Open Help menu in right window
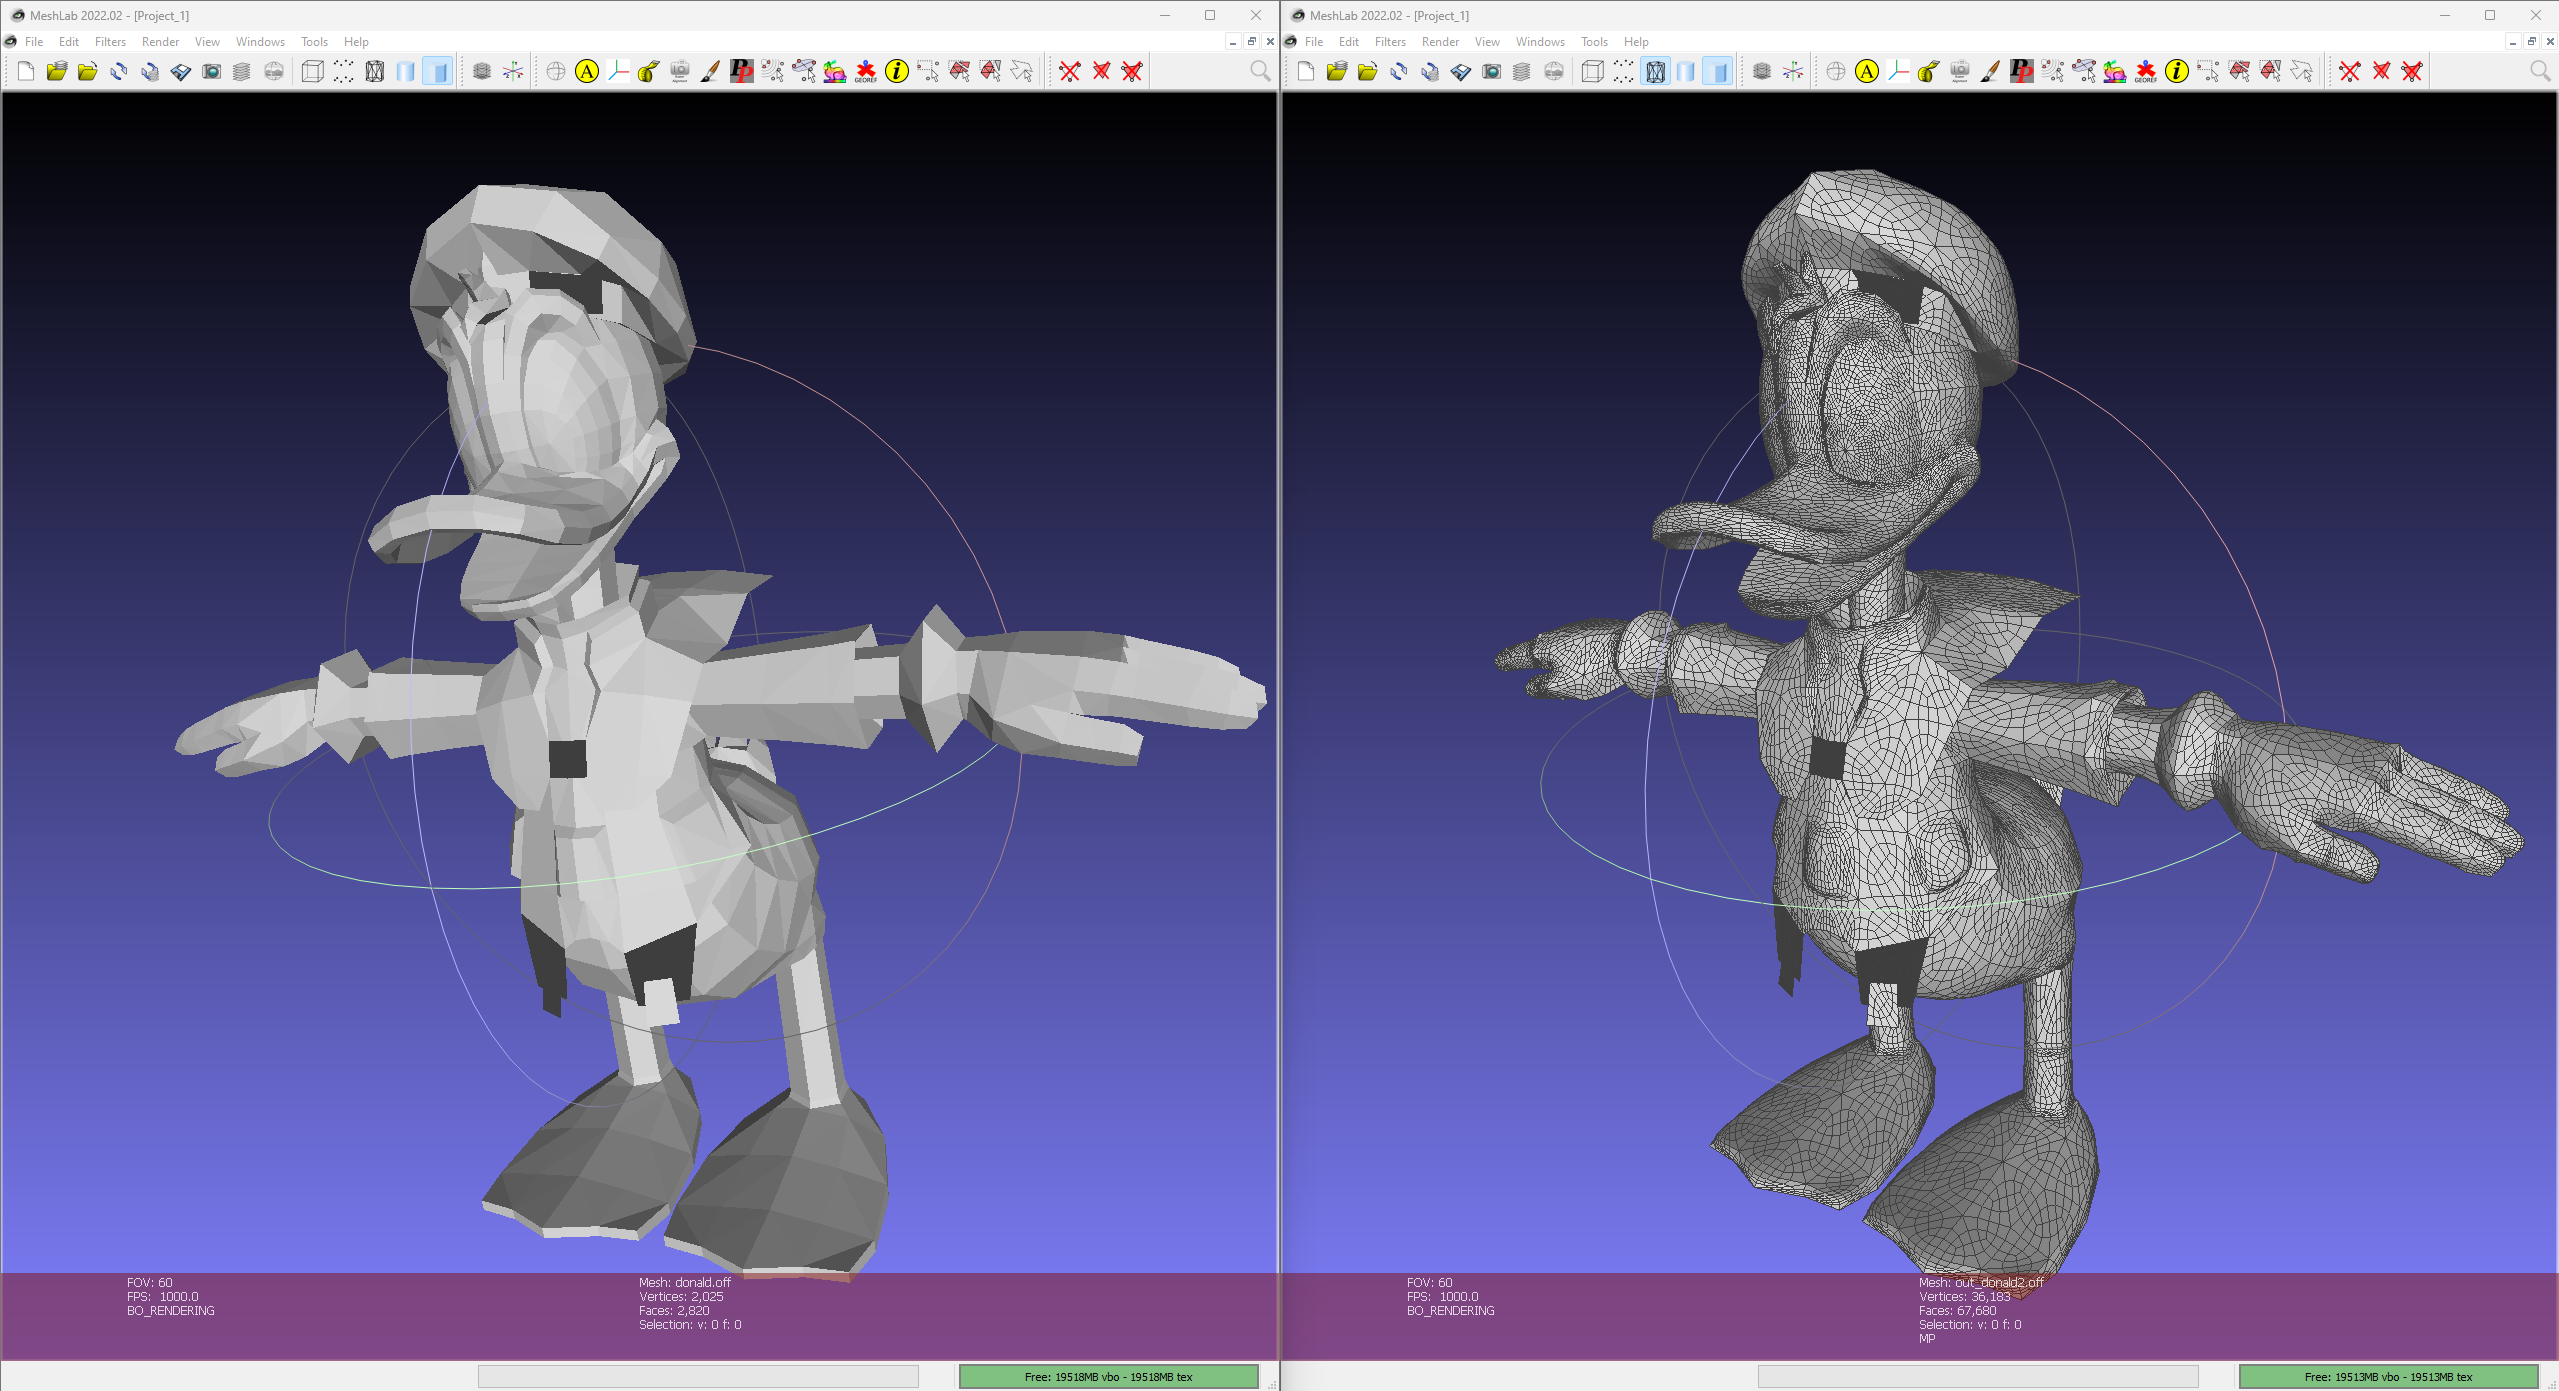The height and width of the screenshot is (1391, 2559). 1636,42
